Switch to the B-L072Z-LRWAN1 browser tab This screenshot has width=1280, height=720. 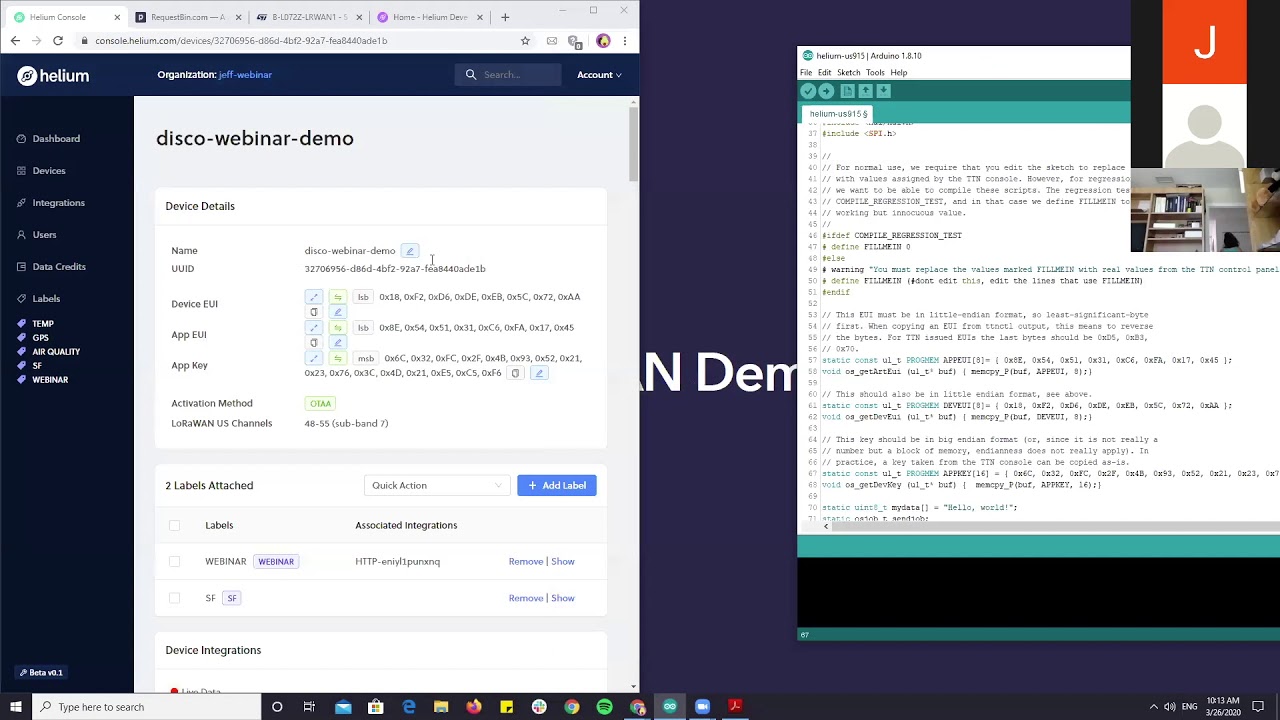click(x=307, y=17)
